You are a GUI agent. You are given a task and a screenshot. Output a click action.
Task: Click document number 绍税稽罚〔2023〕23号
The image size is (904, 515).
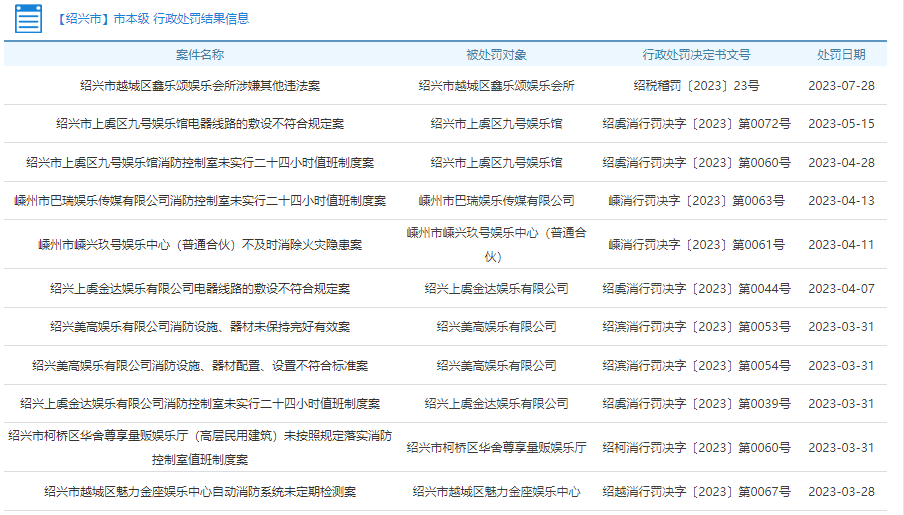tap(696, 86)
